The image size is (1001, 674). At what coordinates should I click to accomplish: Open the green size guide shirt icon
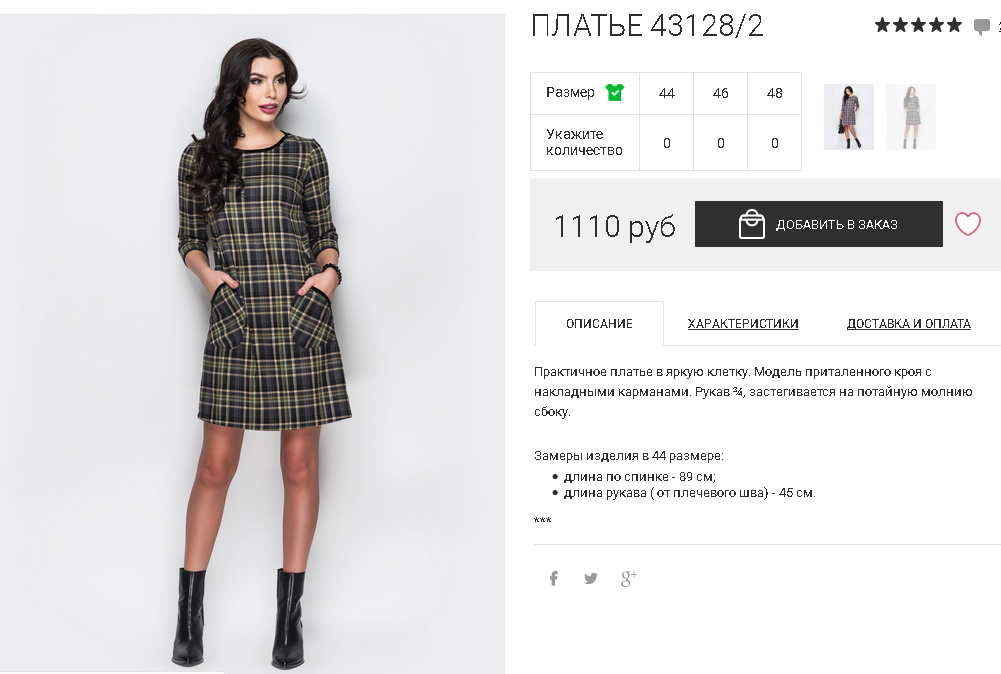tap(615, 93)
